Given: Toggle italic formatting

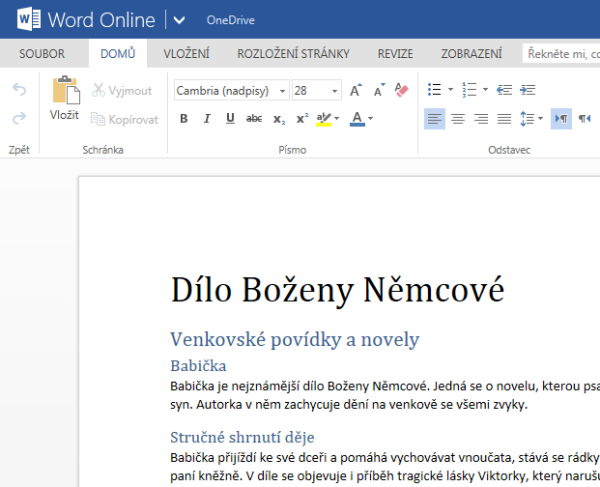Looking at the screenshot, I should coord(207,118).
